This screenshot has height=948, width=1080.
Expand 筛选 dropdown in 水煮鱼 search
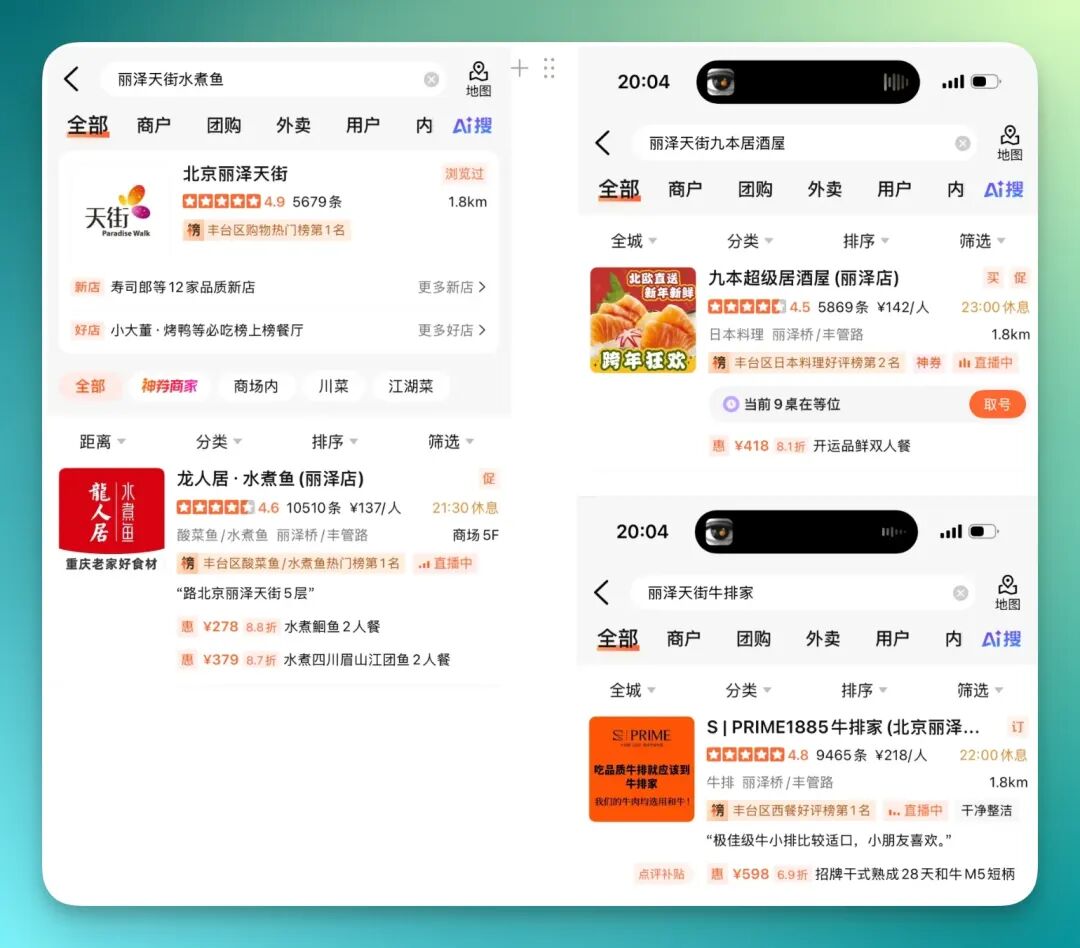click(x=451, y=442)
